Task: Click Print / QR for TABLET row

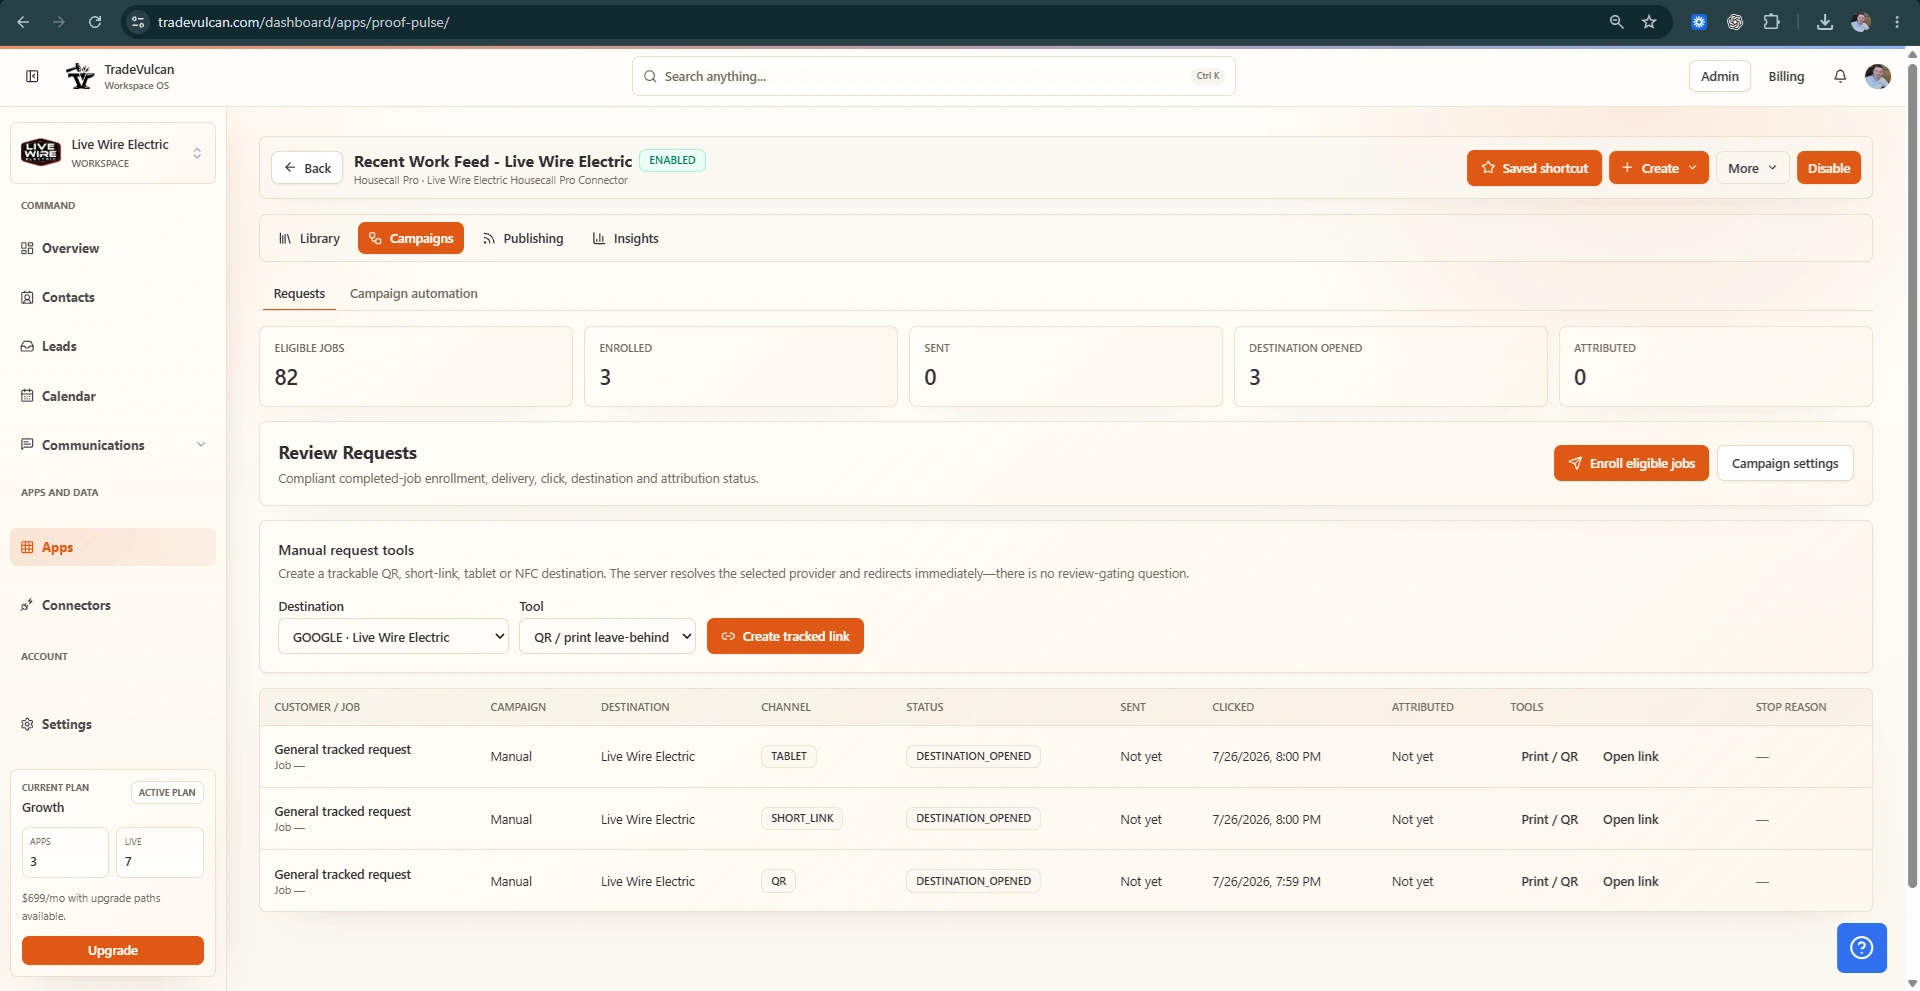Action: click(x=1549, y=756)
